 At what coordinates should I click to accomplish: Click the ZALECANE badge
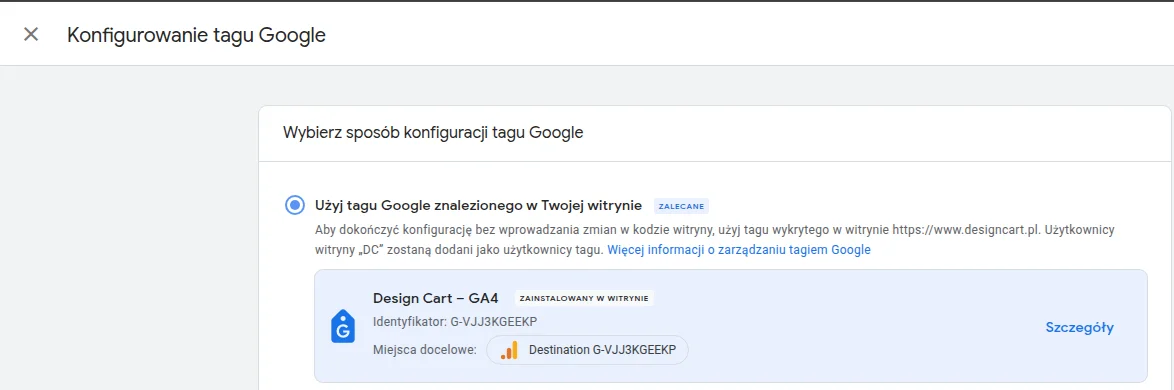click(x=681, y=206)
